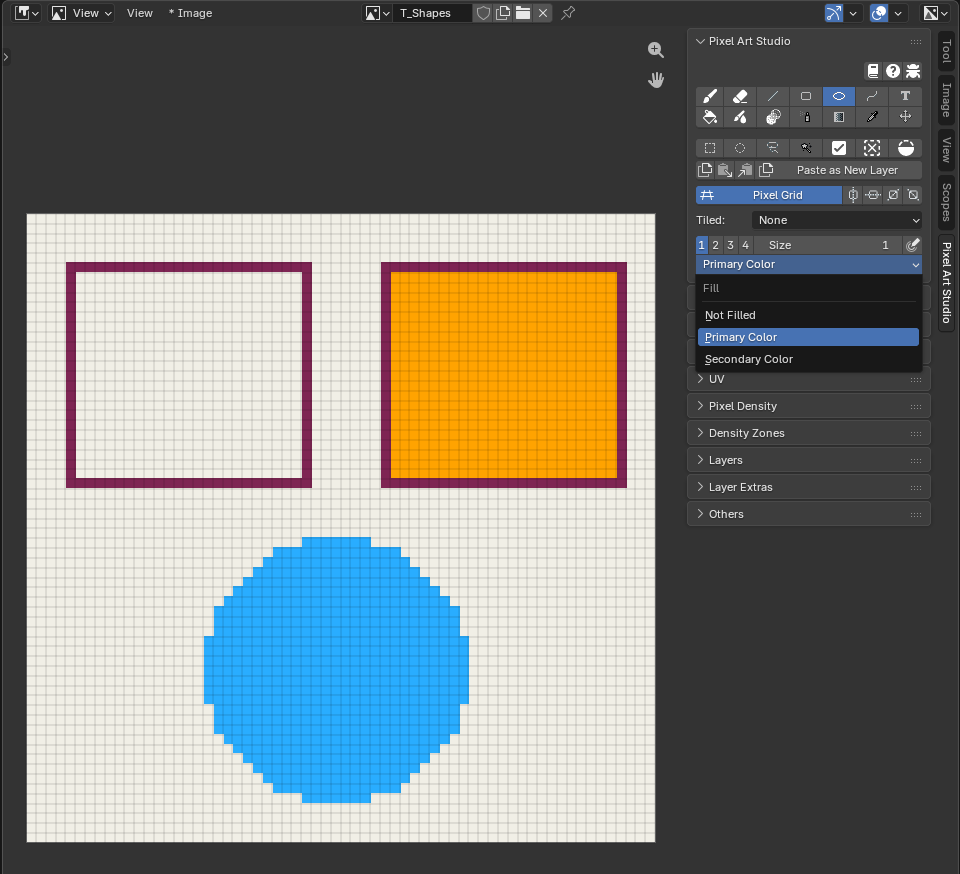The height and width of the screenshot is (874, 960).
Task: Open the Primary Color fill dropdown
Action: pos(809,264)
